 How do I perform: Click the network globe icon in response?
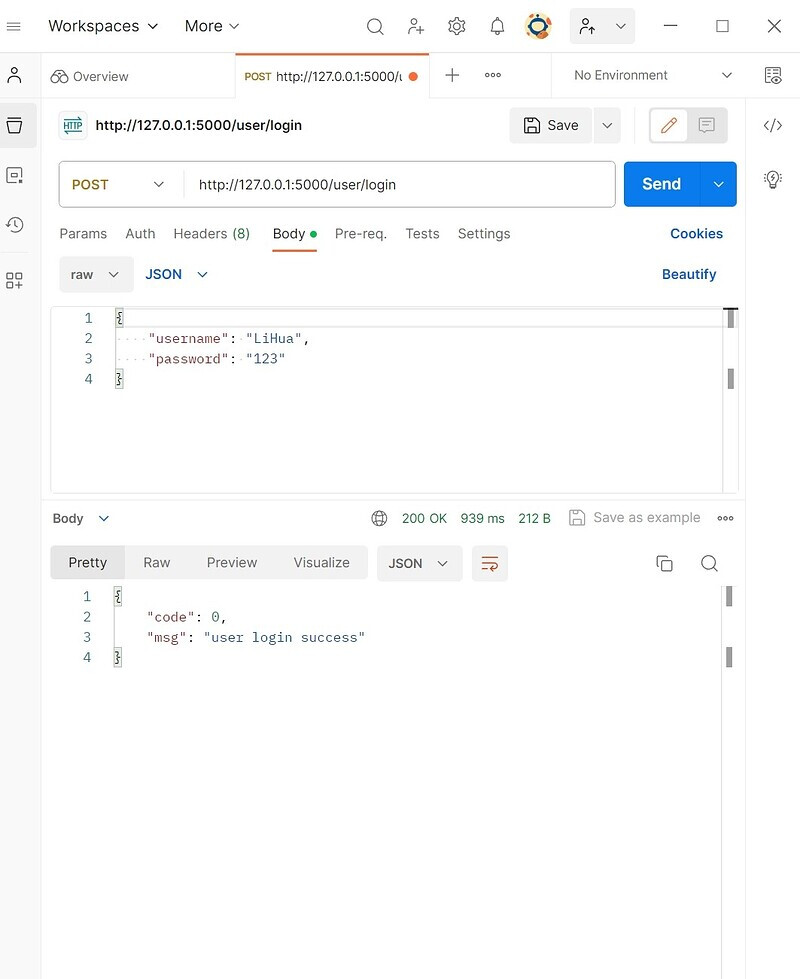pos(379,518)
